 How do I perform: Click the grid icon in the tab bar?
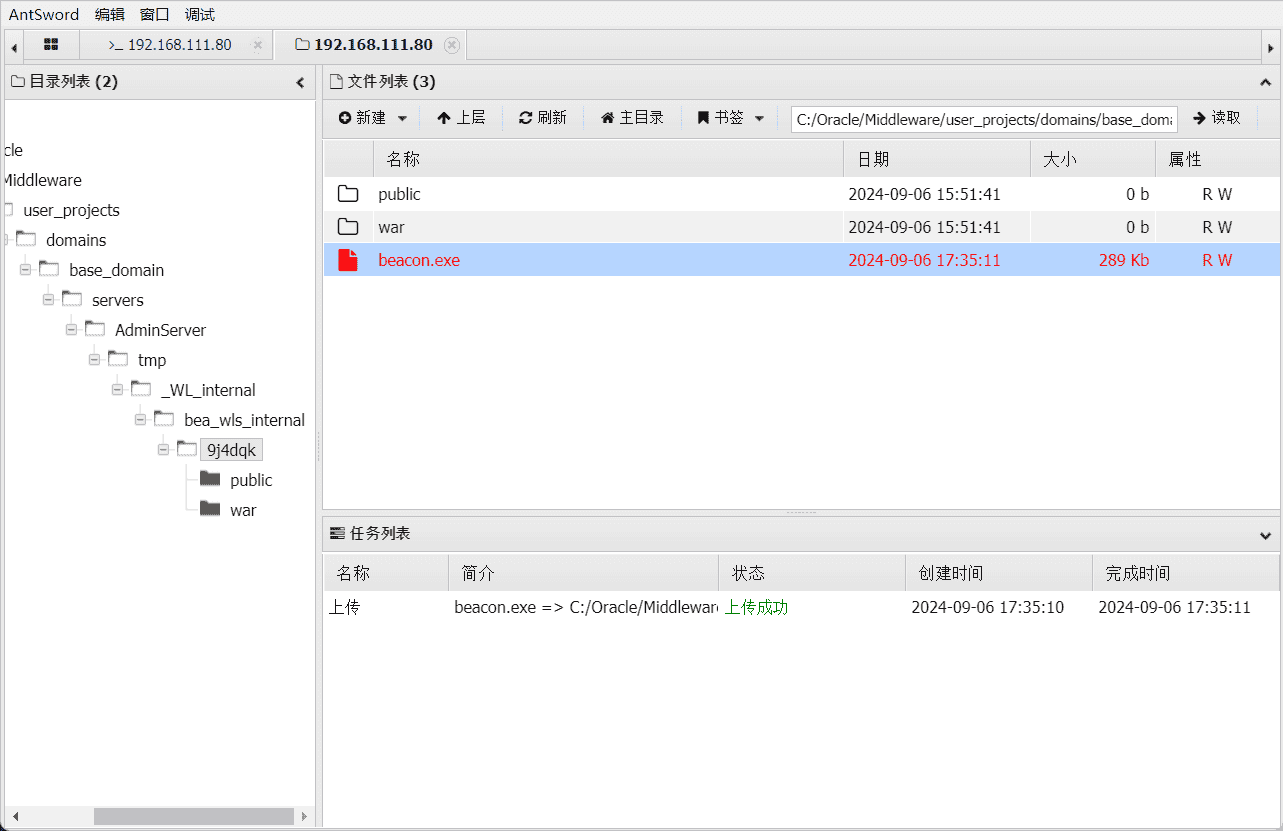(x=51, y=44)
